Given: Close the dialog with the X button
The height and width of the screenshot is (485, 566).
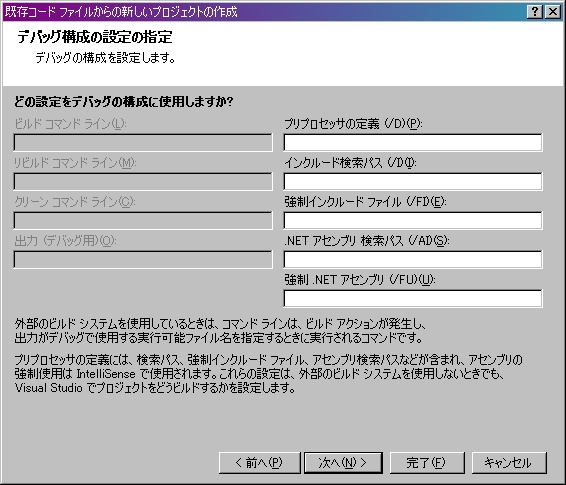Looking at the screenshot, I should 553,12.
